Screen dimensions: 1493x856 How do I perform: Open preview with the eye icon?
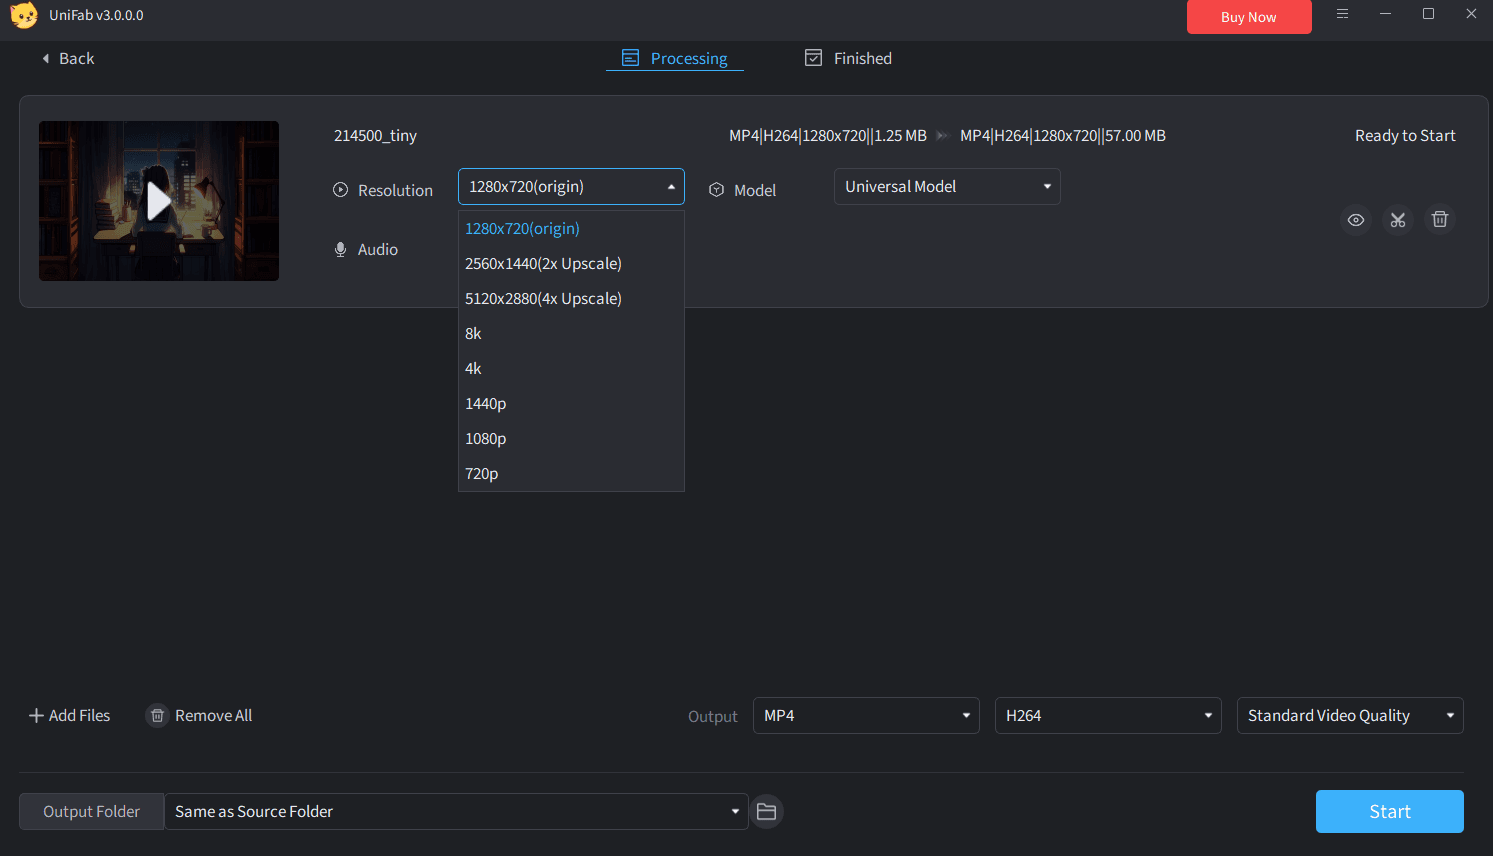click(x=1356, y=220)
